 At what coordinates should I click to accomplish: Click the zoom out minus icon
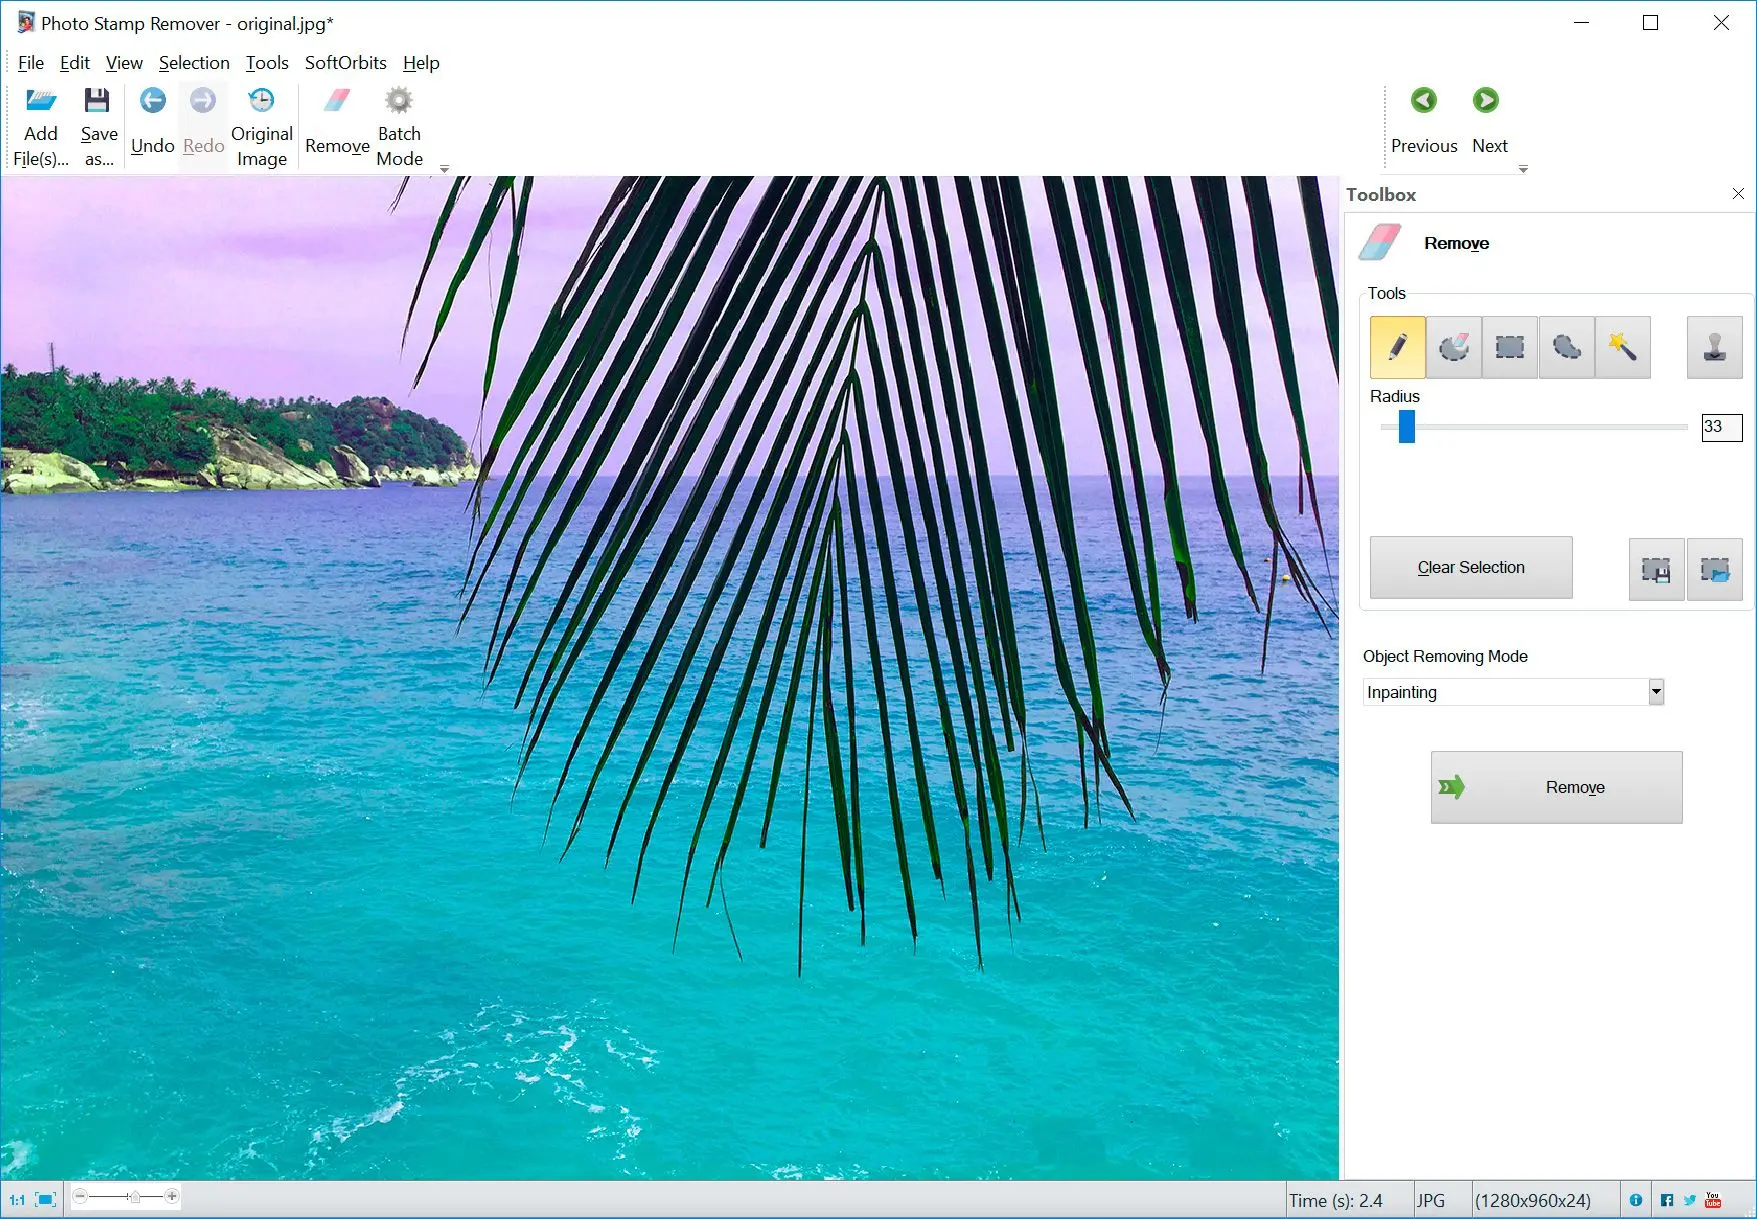pyautogui.click(x=81, y=1196)
